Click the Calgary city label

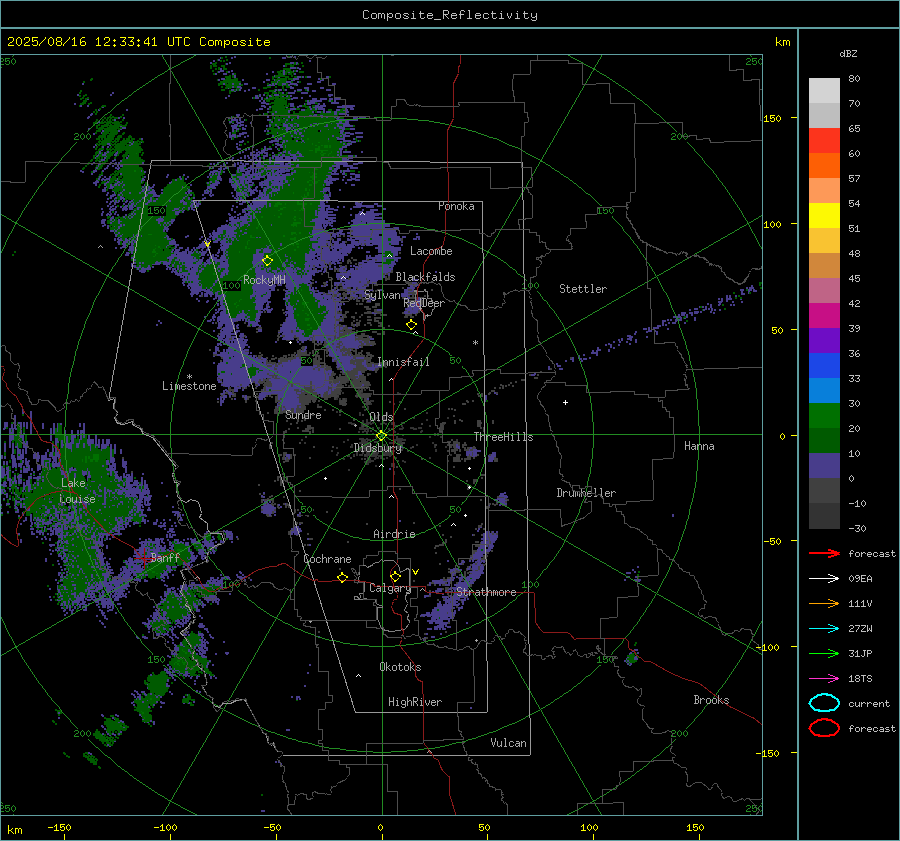click(390, 588)
